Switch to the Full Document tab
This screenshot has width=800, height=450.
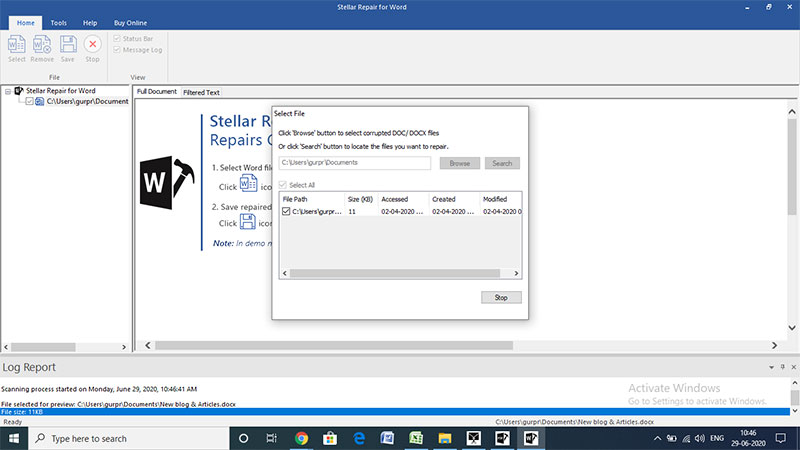pos(157,92)
